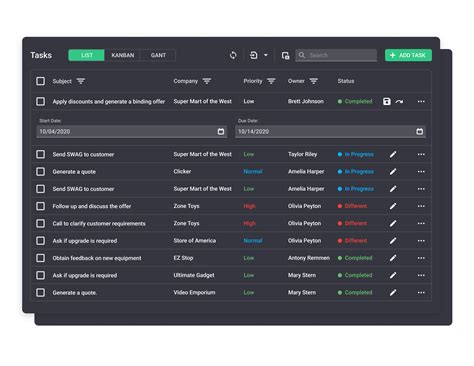The width and height of the screenshot is (474, 366).
Task: Select the LIST view button
Action: [x=87, y=55]
